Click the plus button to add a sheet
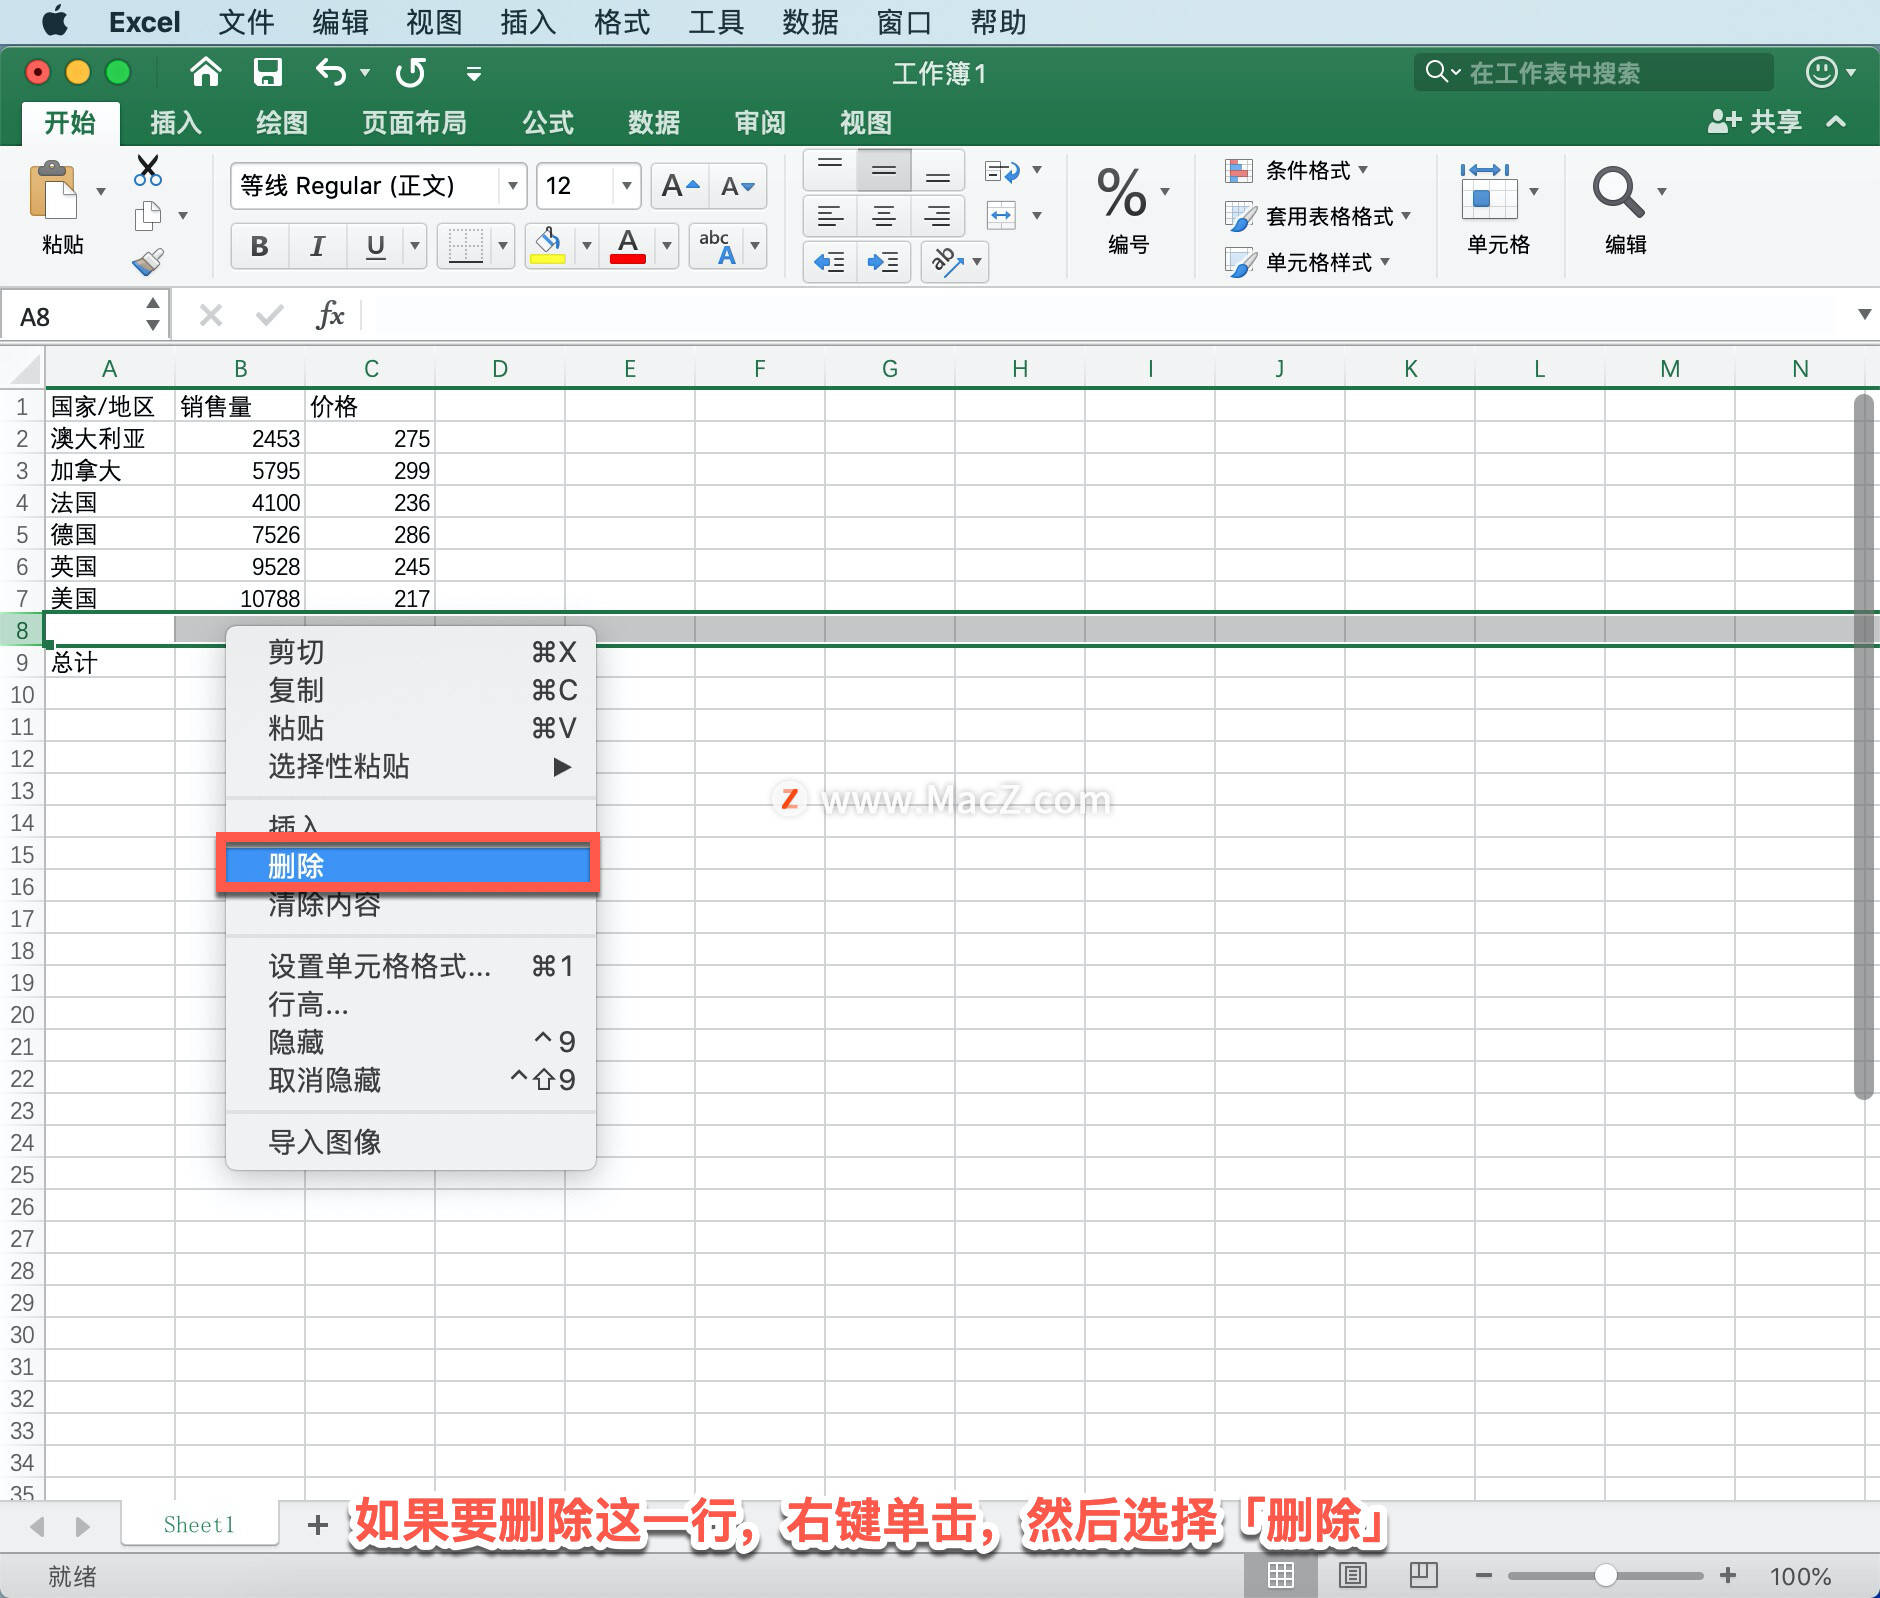The width and height of the screenshot is (1880, 1598). [317, 1524]
